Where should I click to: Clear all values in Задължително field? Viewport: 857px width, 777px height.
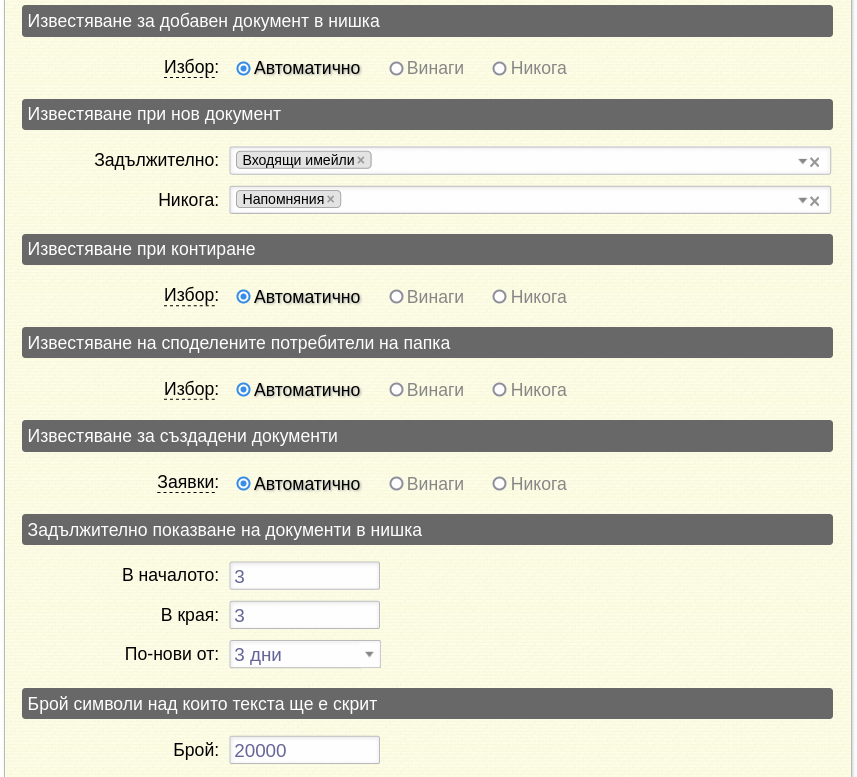click(x=814, y=162)
